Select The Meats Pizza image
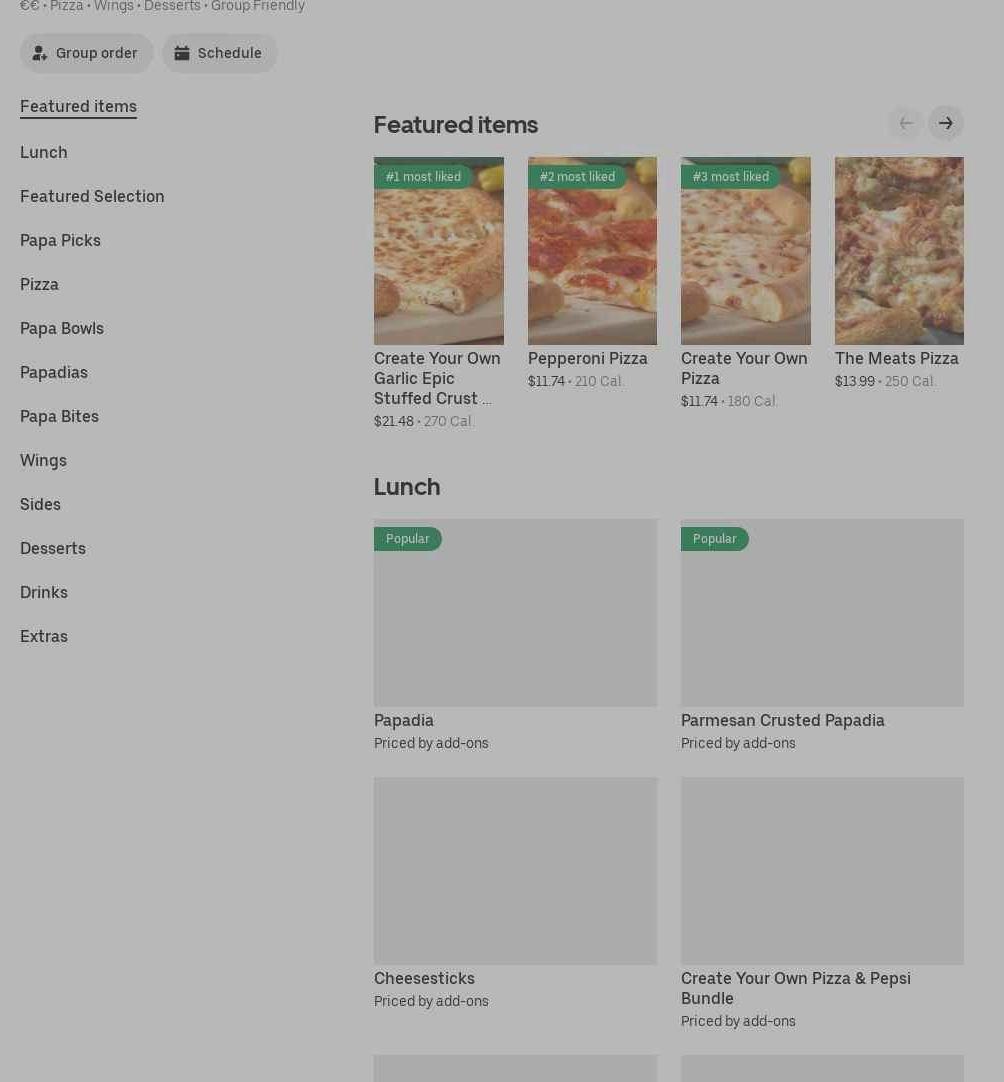Image resolution: width=1004 pixels, height=1082 pixels. tap(899, 251)
